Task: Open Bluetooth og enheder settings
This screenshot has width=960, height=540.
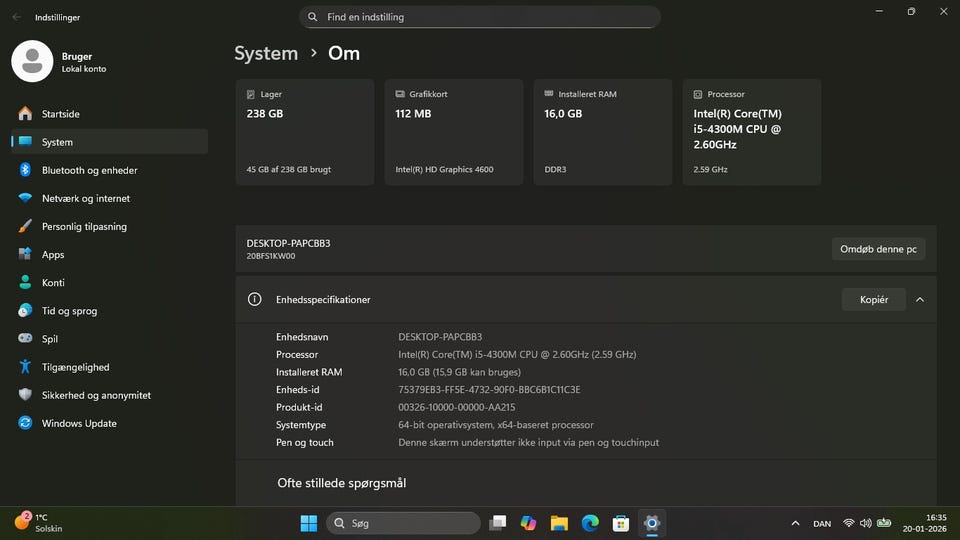Action: (x=89, y=170)
